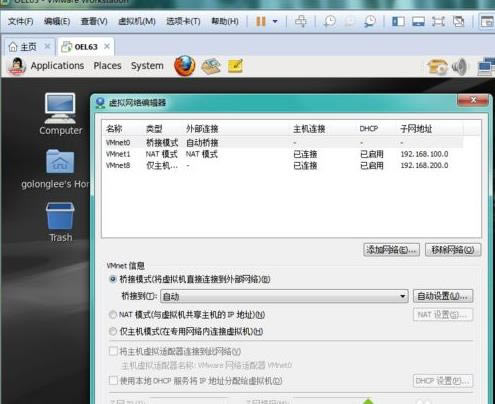Image resolution: width=495 pixels, height=404 pixels.
Task: Click the software update tray icon
Action: coord(437,67)
